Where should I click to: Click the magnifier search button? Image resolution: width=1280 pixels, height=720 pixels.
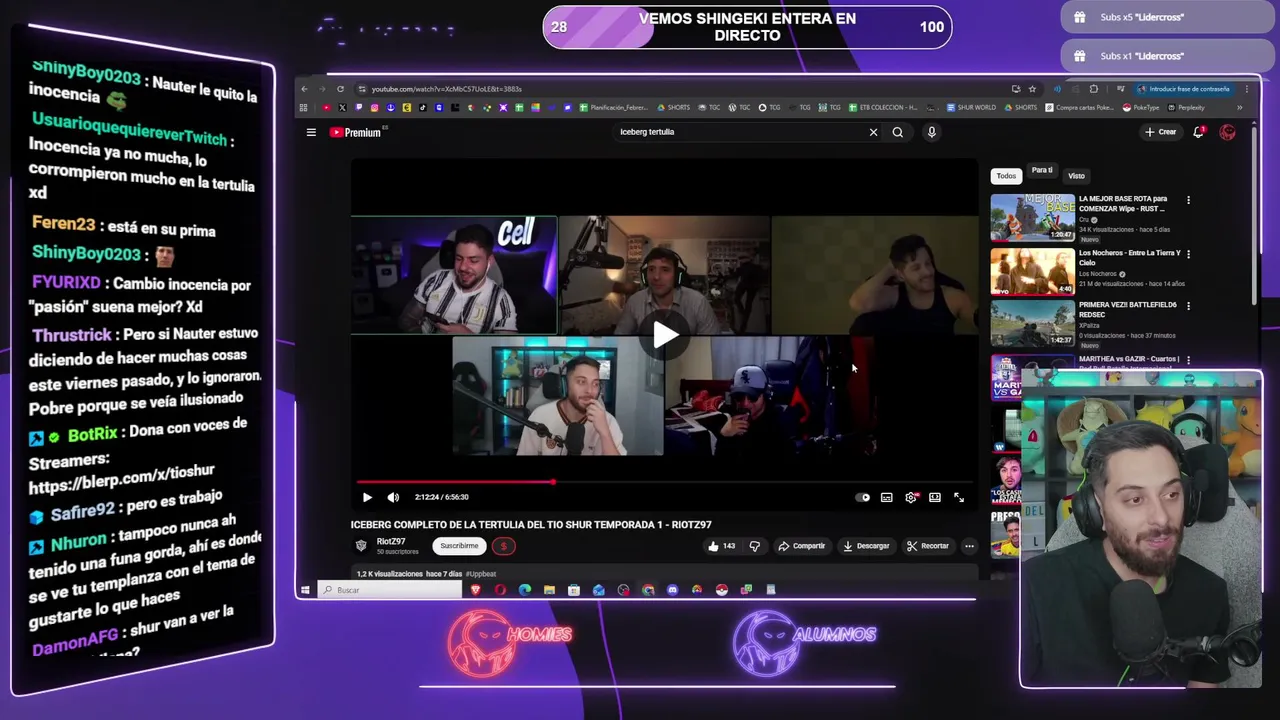(898, 132)
